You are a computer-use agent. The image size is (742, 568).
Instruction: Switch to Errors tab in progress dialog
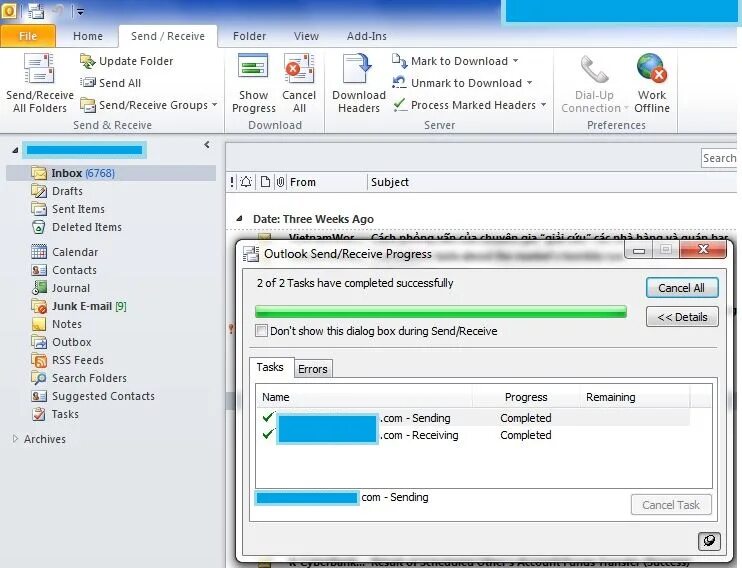pos(313,369)
